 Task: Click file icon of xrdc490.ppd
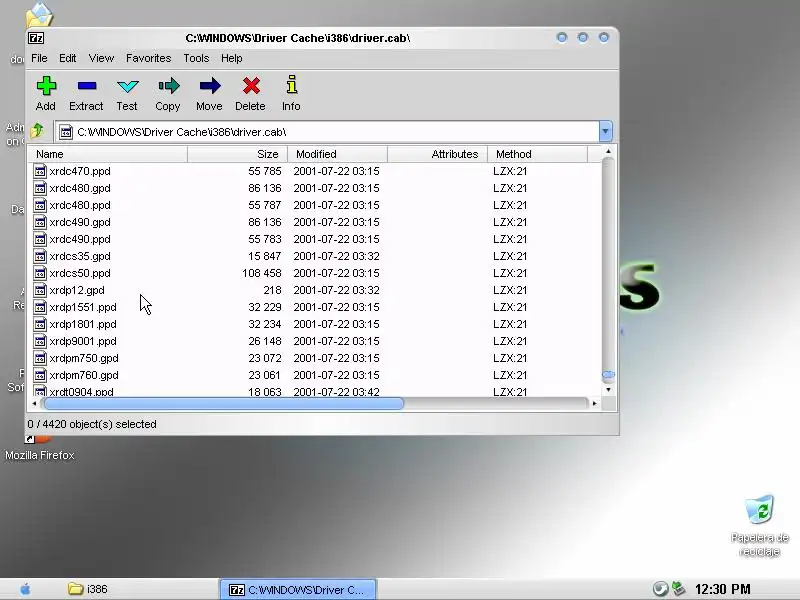coord(40,239)
